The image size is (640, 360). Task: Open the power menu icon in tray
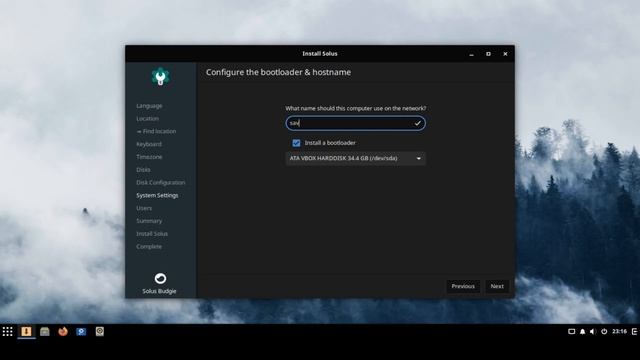(604, 331)
